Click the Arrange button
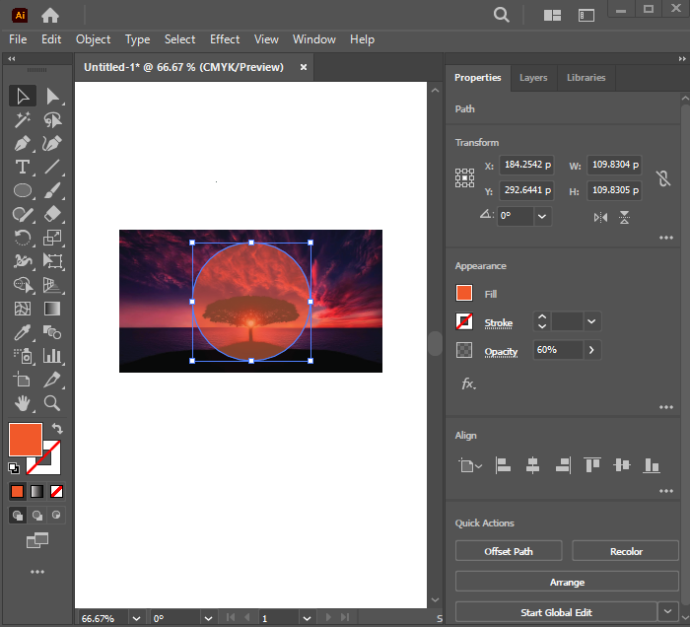 pos(567,582)
